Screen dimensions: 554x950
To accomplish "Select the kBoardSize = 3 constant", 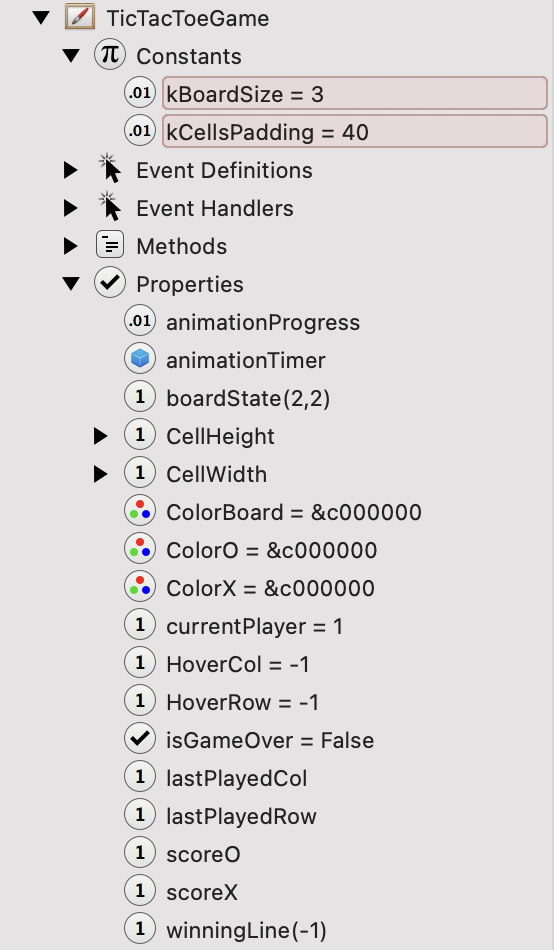I will [x=355, y=93].
